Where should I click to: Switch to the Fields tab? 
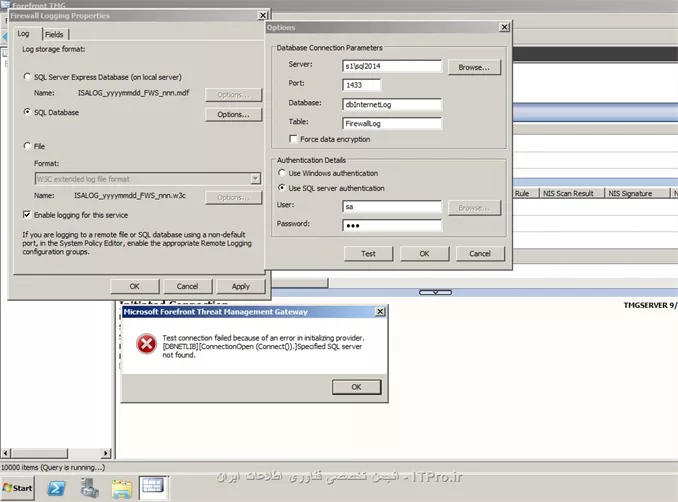[54, 34]
